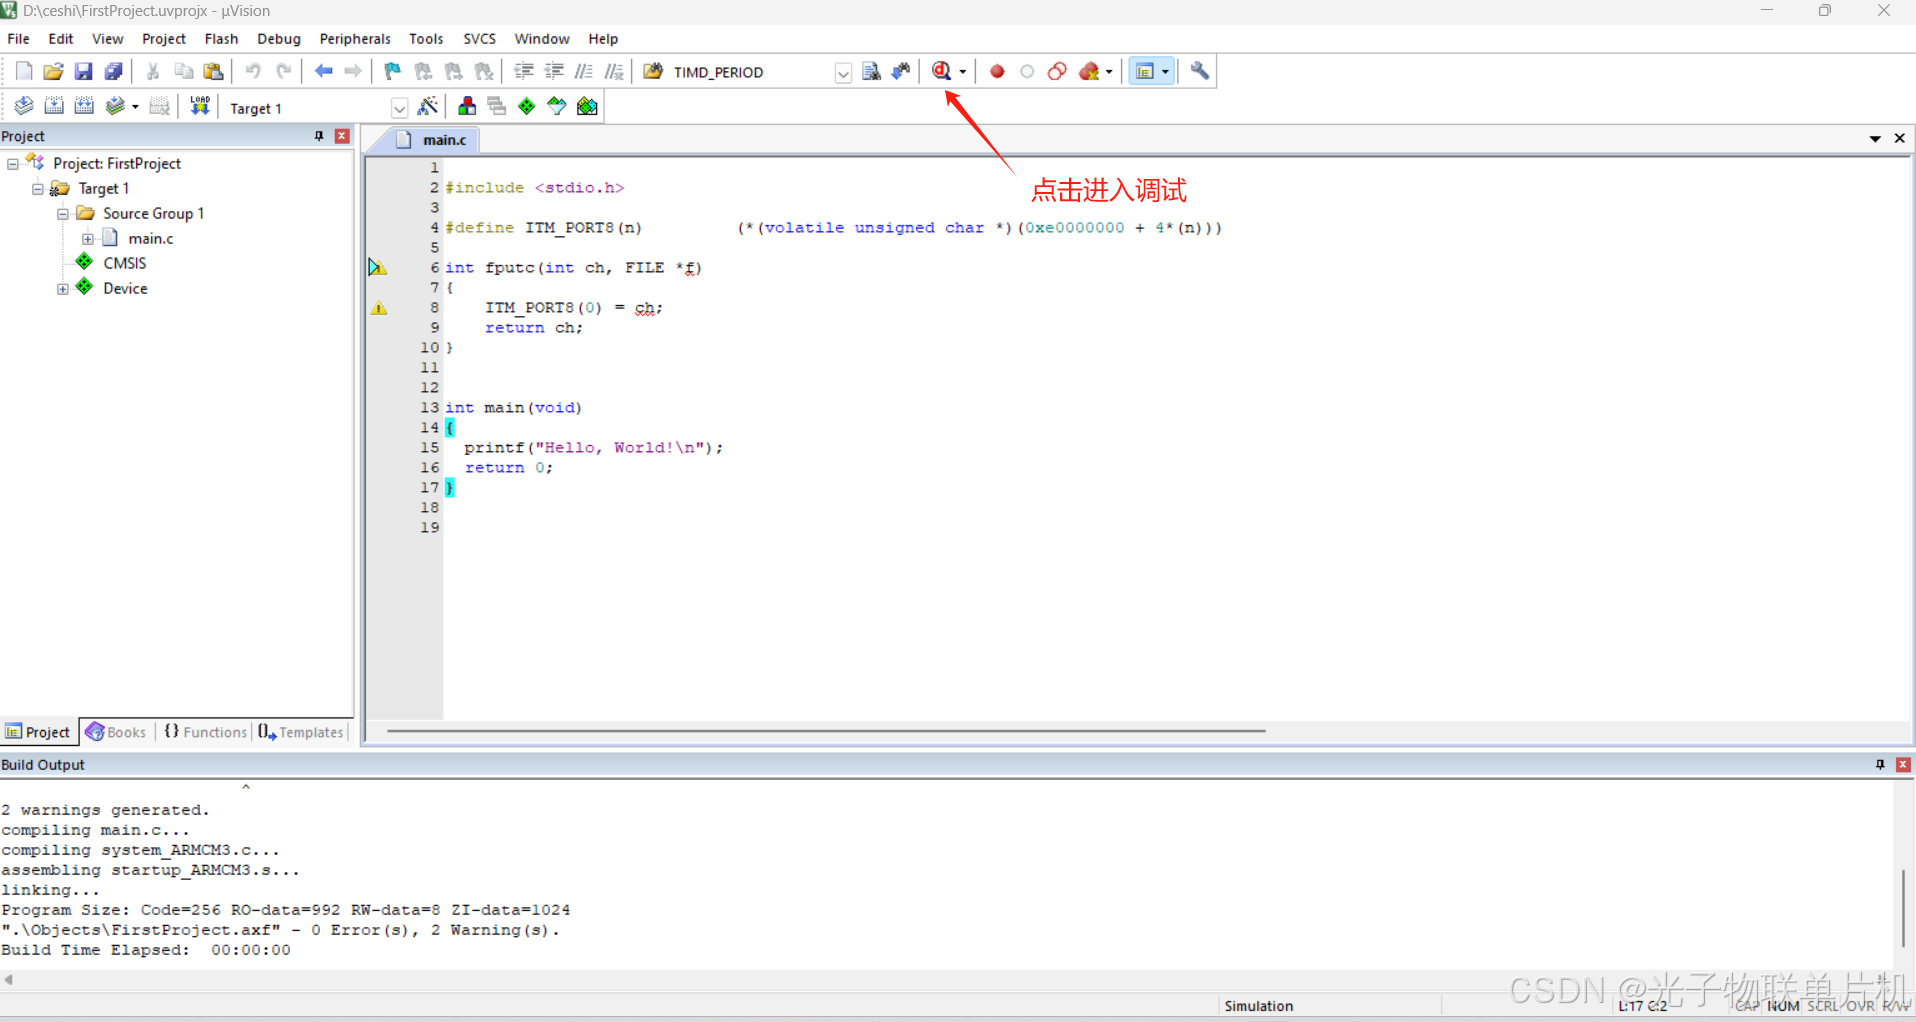Create a new file from the toolbar
The width and height of the screenshot is (1916, 1022).
click(24, 71)
